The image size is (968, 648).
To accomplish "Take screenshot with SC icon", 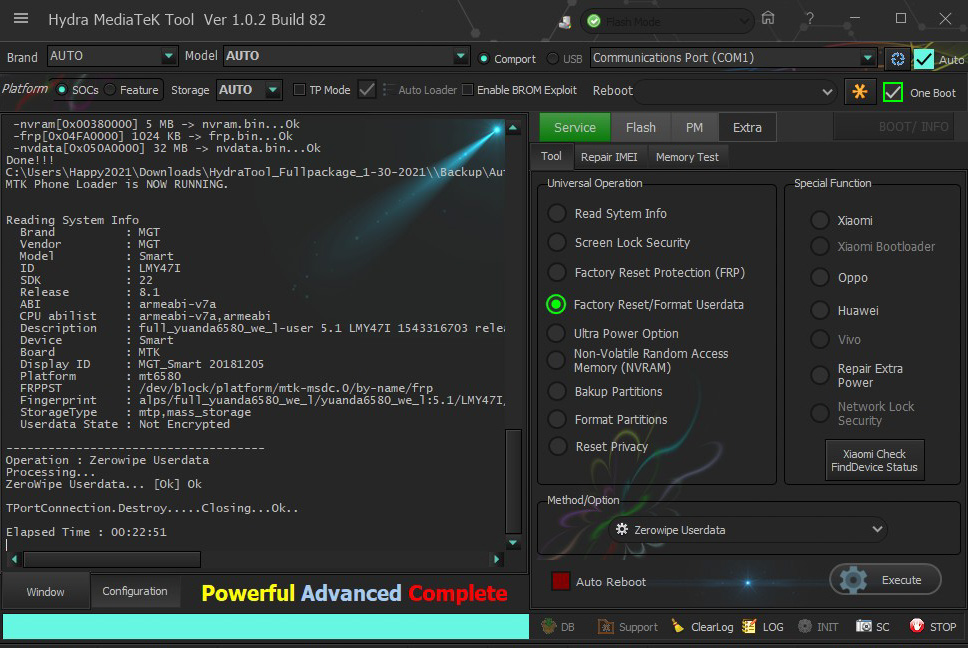I will point(863,626).
